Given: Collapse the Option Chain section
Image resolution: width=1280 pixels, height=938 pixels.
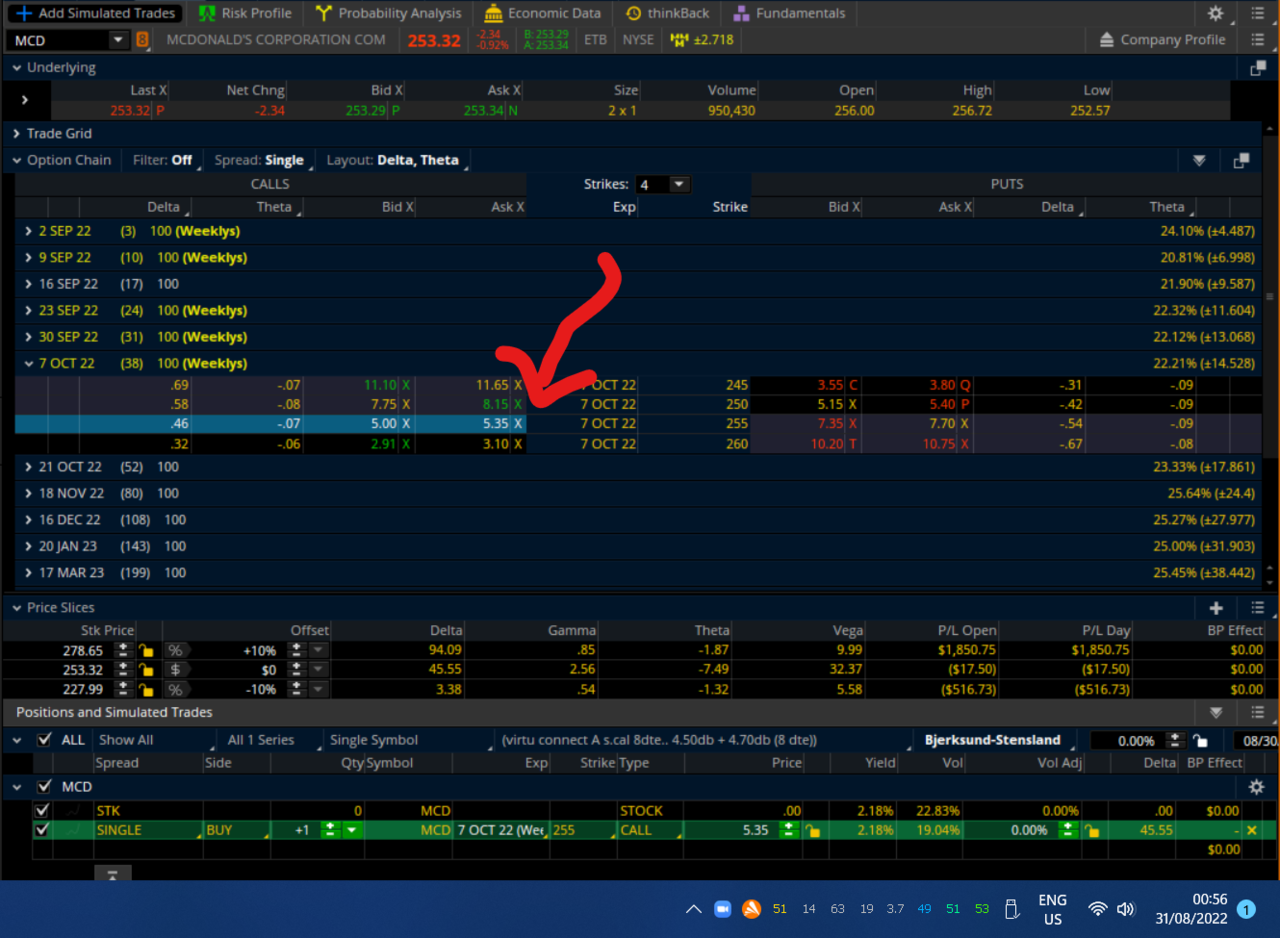Looking at the screenshot, I should [17, 160].
